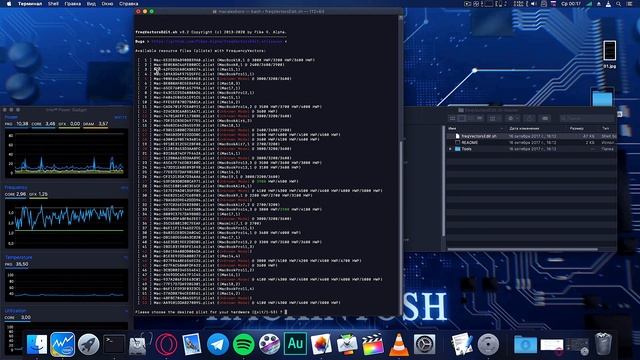Screen dimensions: 640x360
Task: Launch Launchpad rocket icon in dock
Action: (88, 344)
